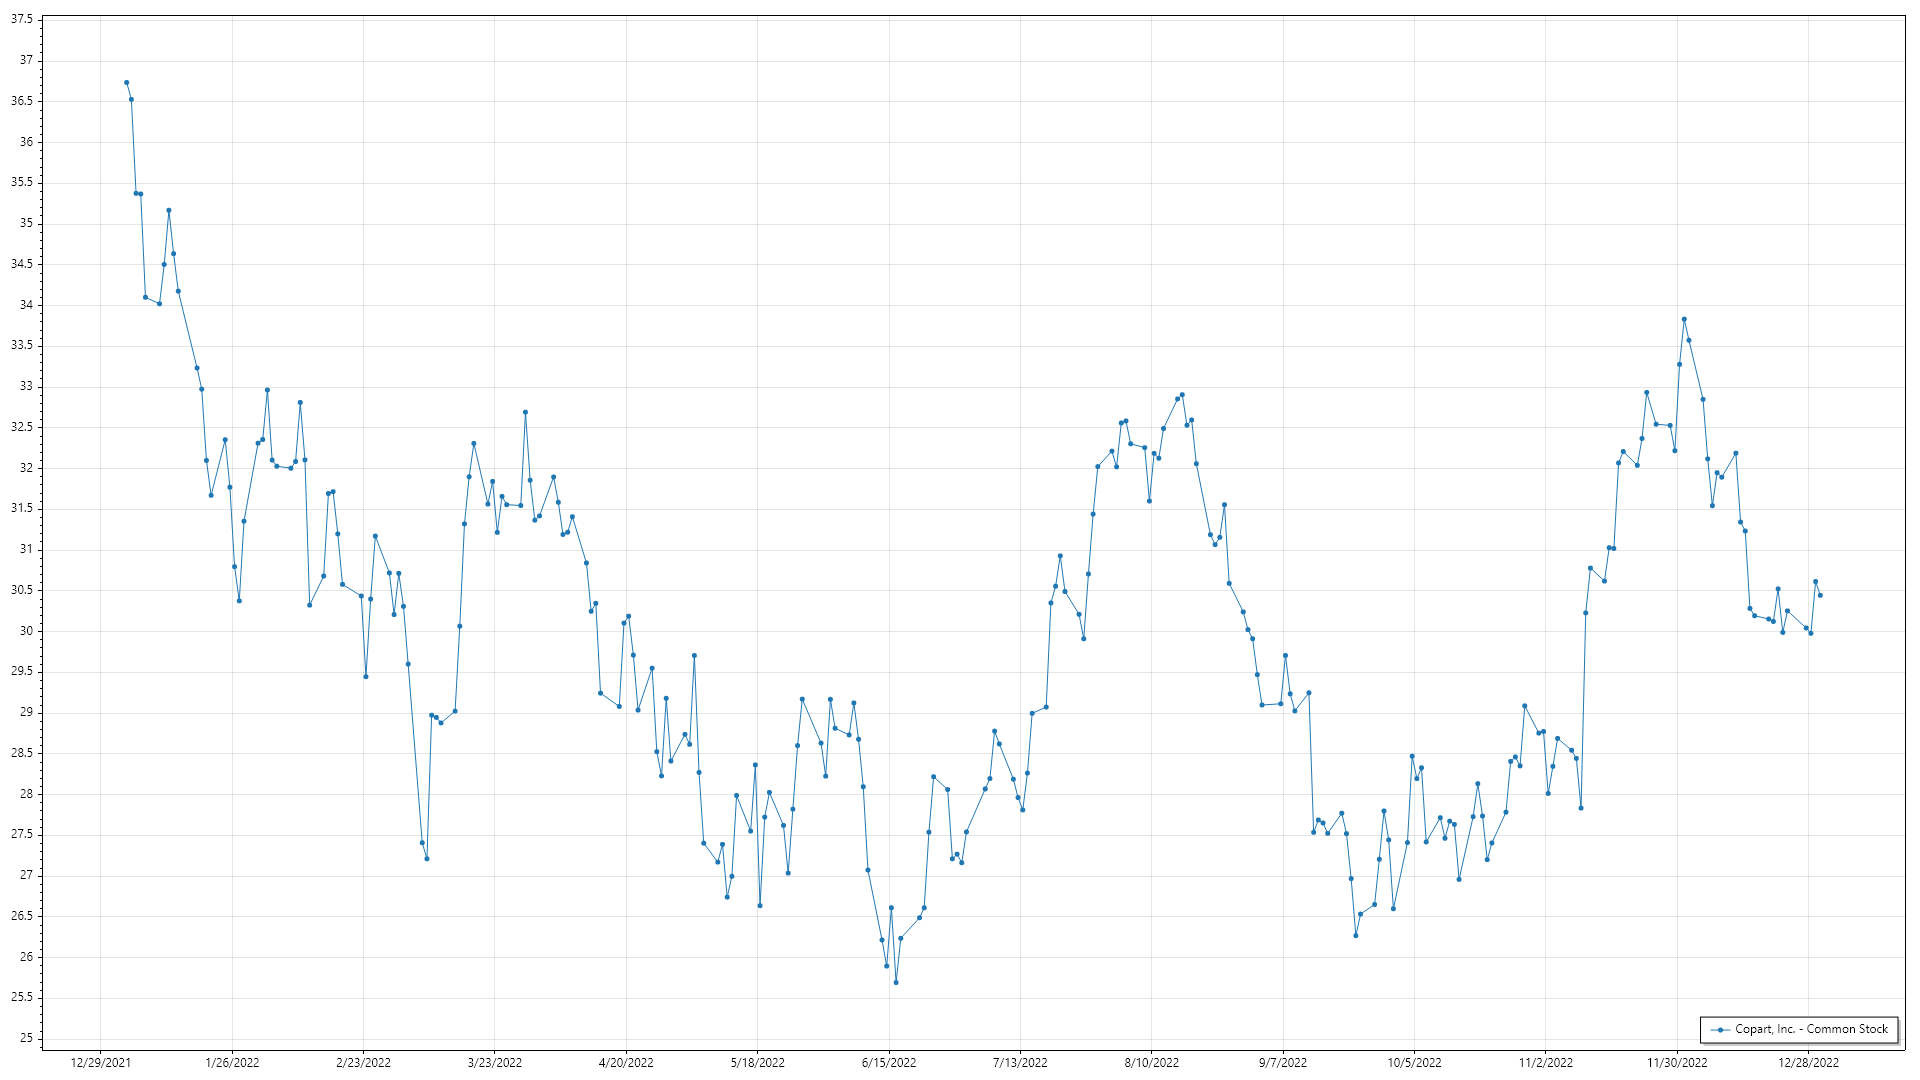Click the 12/28/2022 date label
This screenshot has width=1920, height=1080.
pos(1808,1063)
